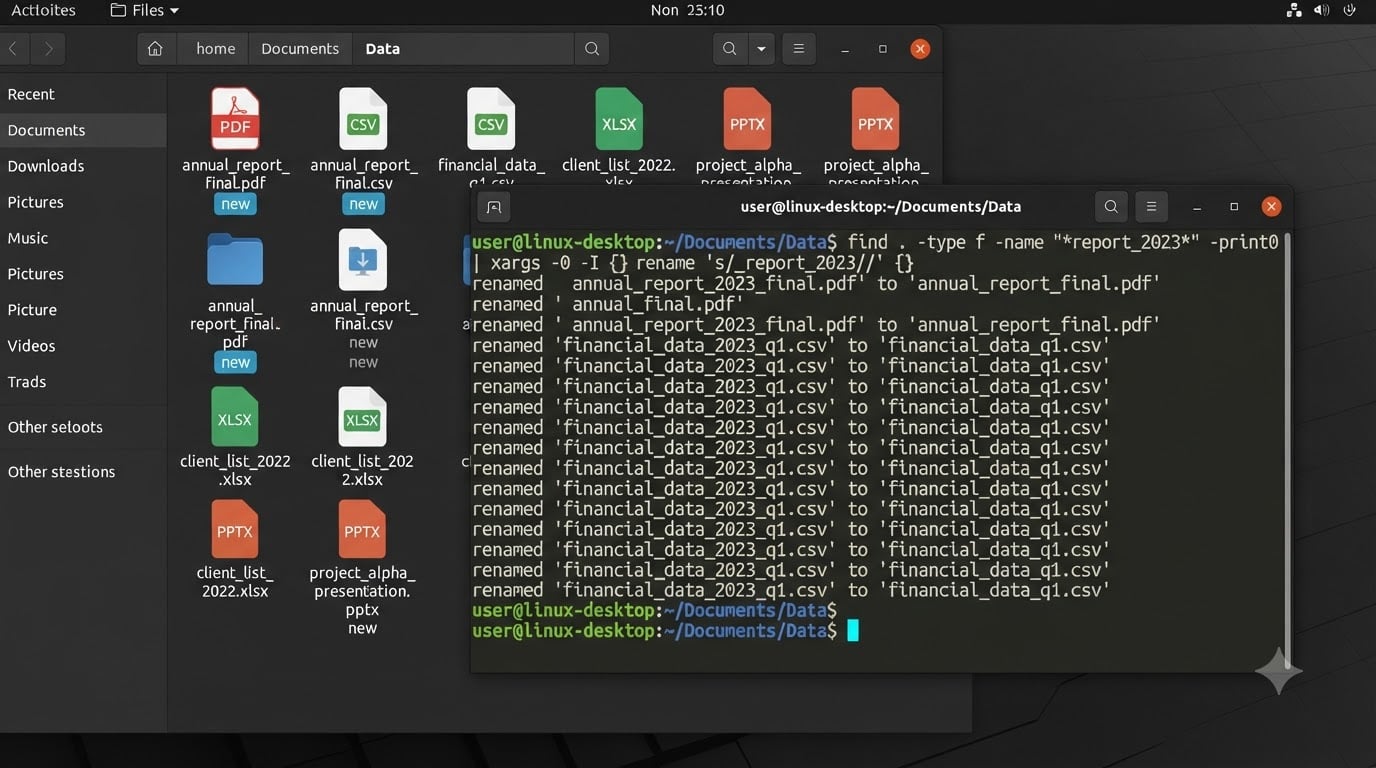This screenshot has height=768, width=1376.
Task: Open the Files app menu in top bar
Action: click(144, 10)
